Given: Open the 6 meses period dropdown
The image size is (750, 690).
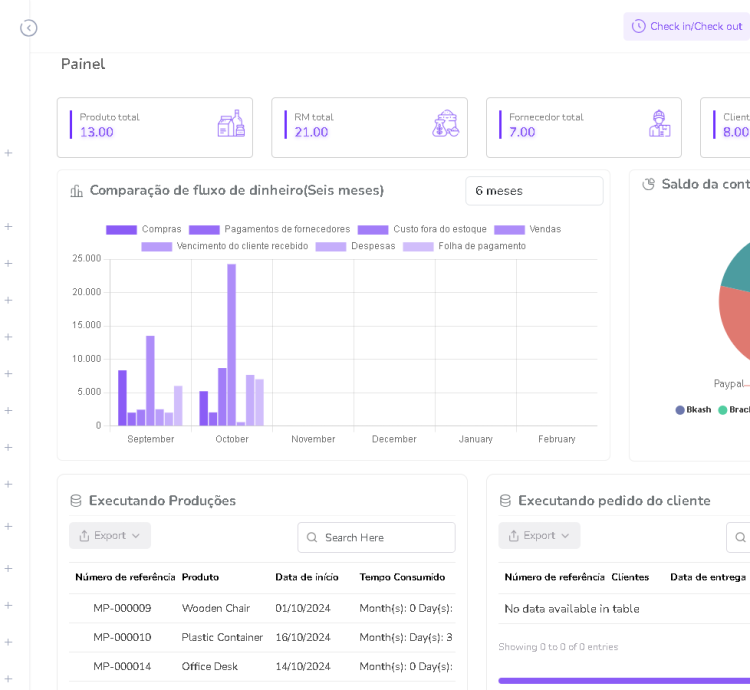Looking at the screenshot, I should [534, 191].
